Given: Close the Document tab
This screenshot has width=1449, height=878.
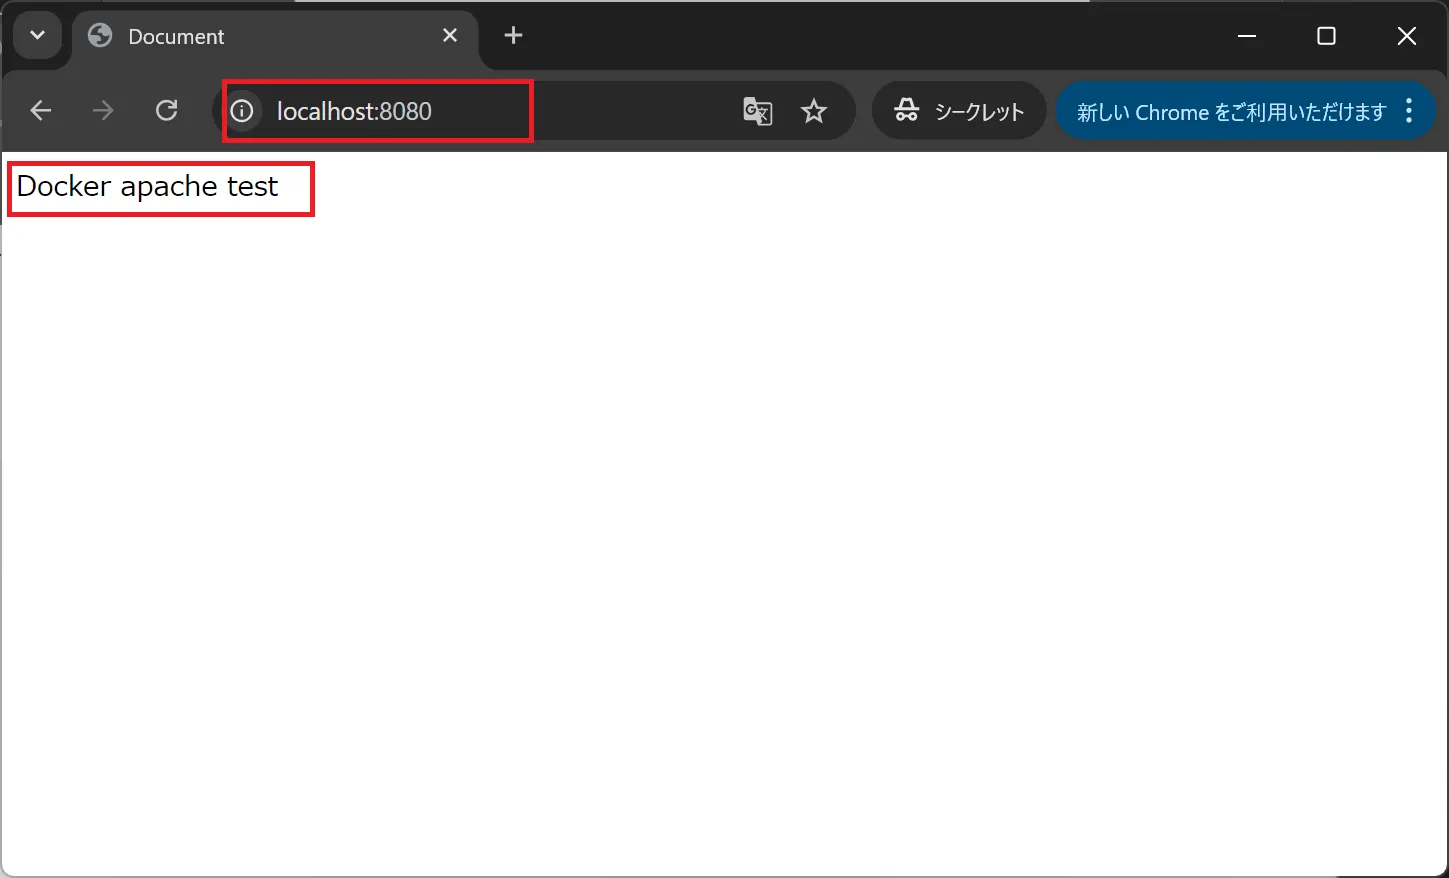Looking at the screenshot, I should (x=449, y=35).
